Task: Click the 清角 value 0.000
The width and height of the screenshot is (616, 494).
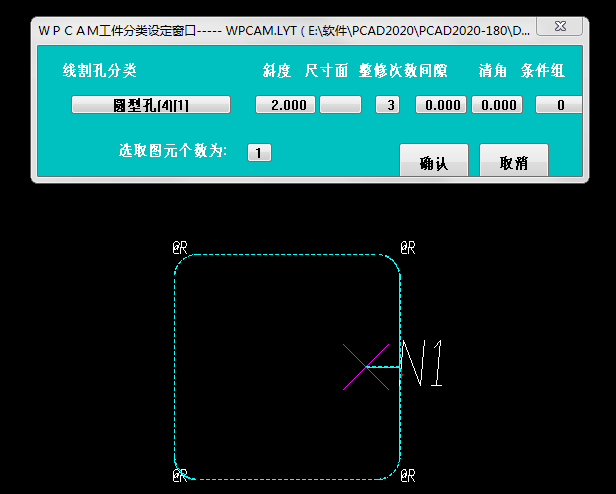Action: click(x=497, y=105)
